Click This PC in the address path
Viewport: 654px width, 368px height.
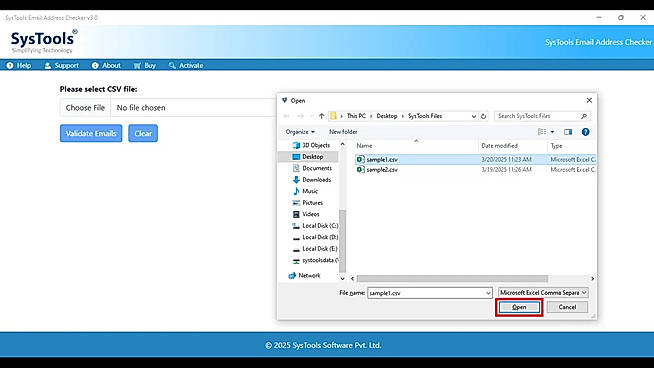[x=356, y=116]
